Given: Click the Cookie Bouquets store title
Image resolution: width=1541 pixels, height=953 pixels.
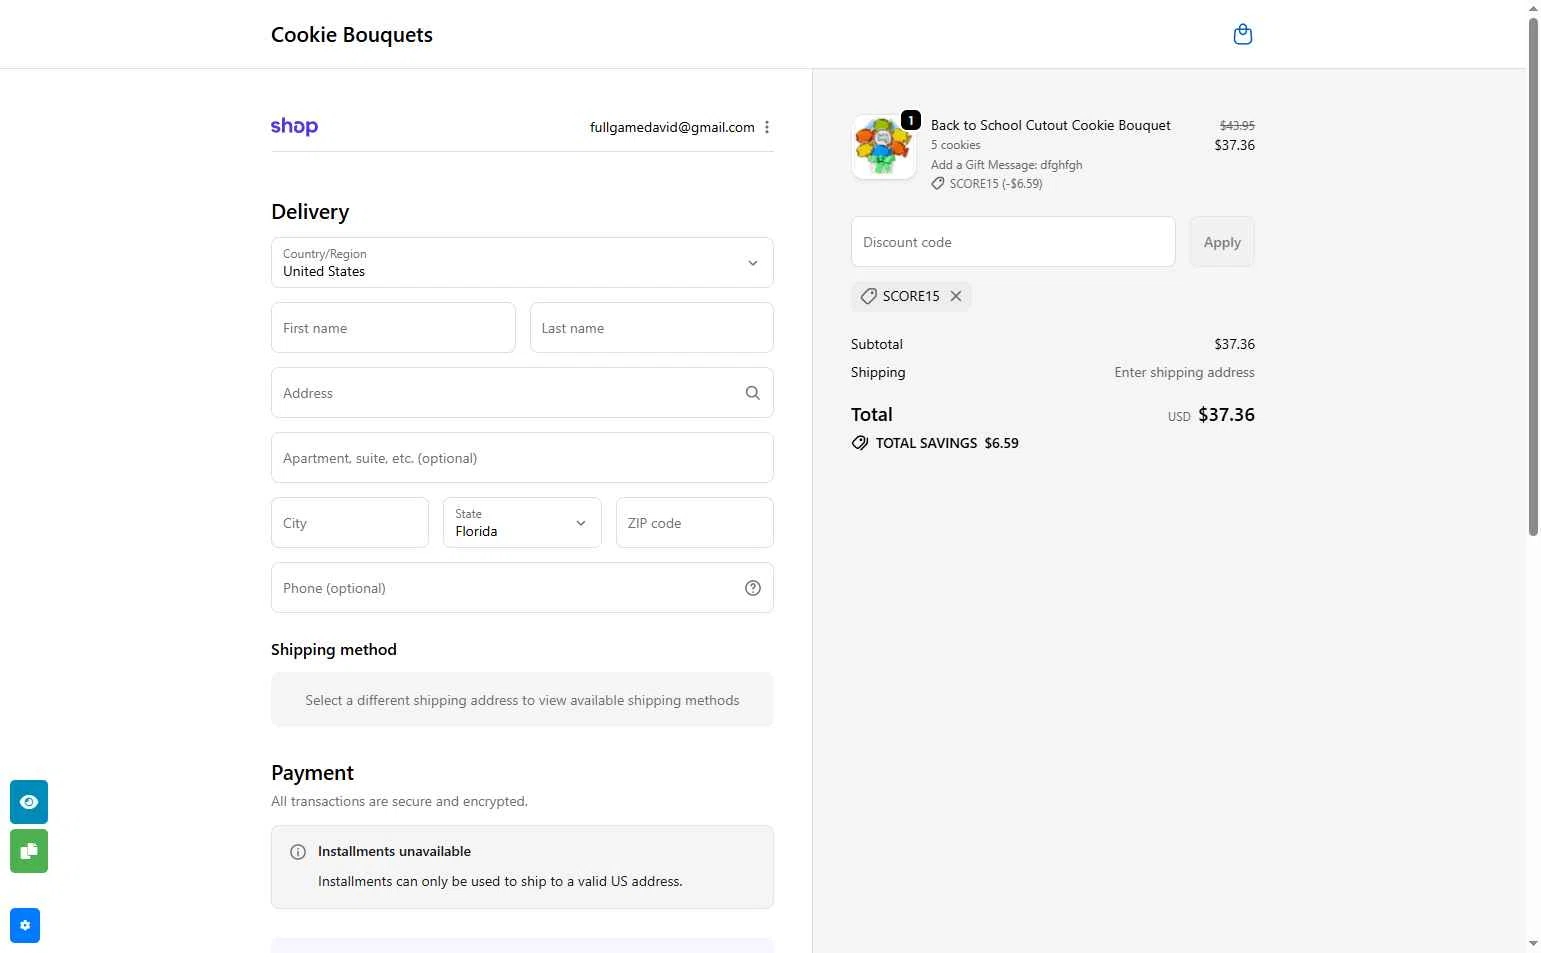Looking at the screenshot, I should point(352,35).
